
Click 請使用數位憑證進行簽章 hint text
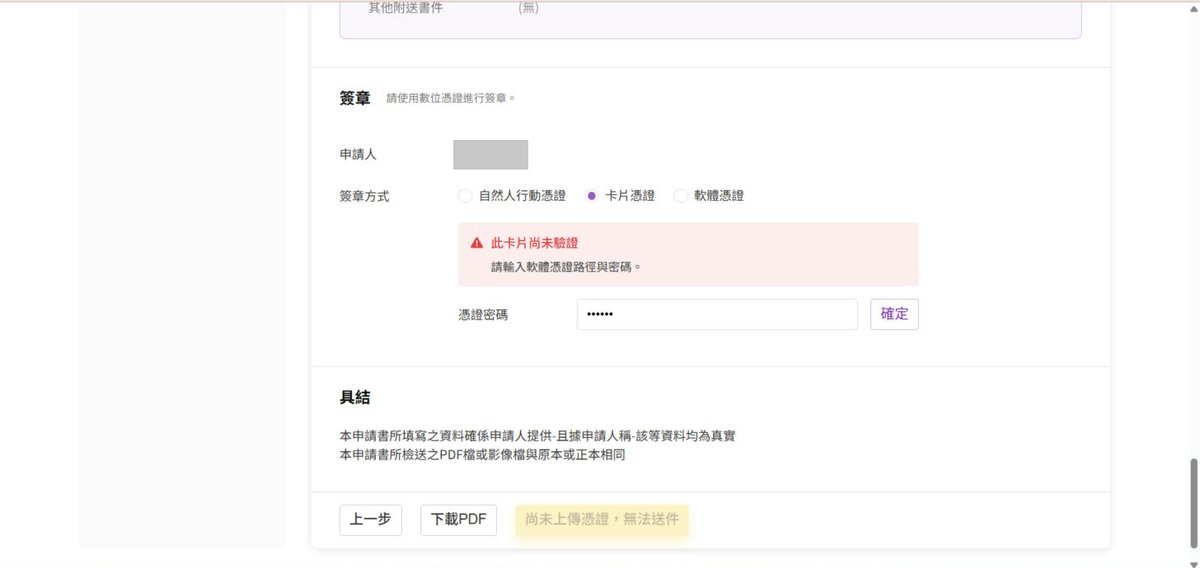451,98
